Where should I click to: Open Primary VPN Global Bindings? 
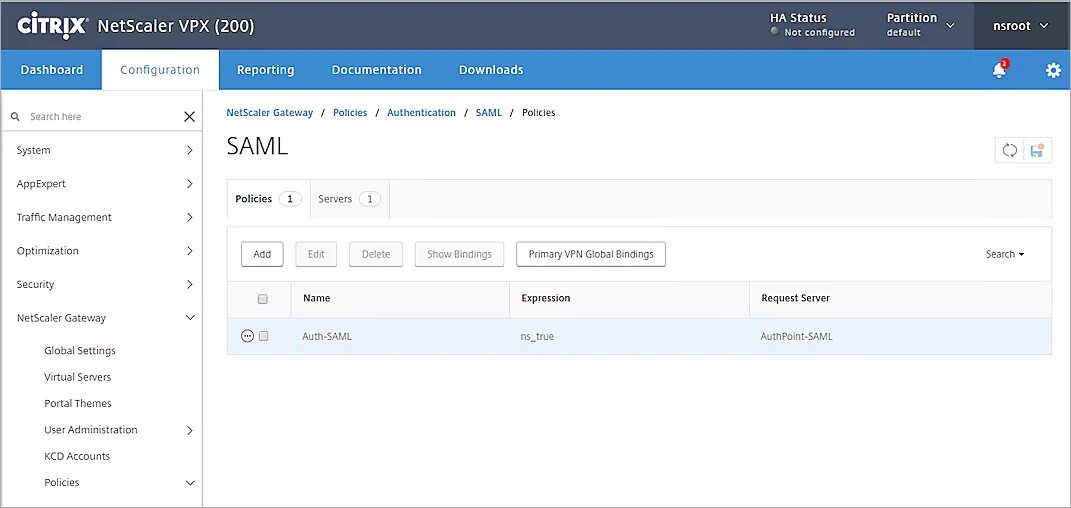click(x=591, y=254)
